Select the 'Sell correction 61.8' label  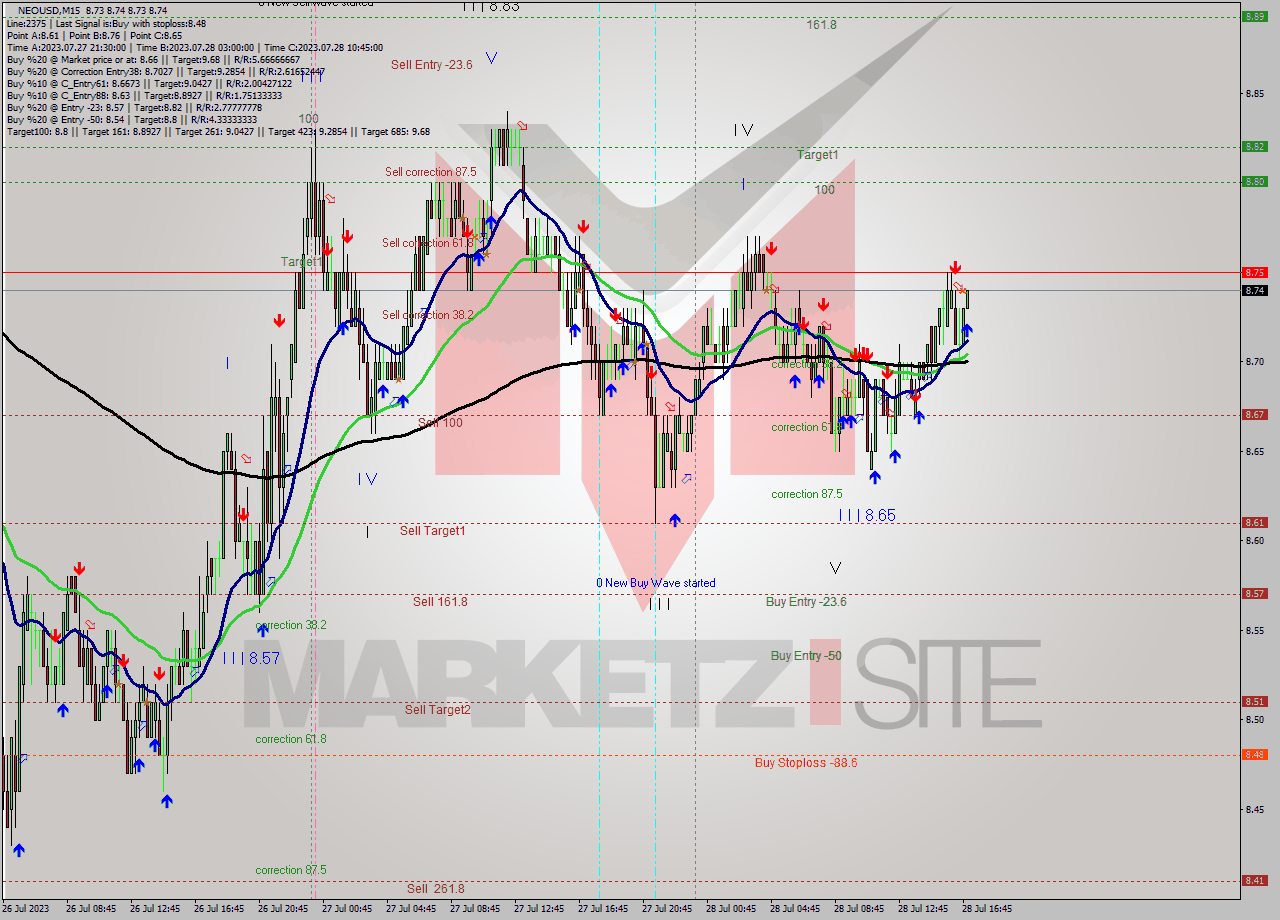427,243
